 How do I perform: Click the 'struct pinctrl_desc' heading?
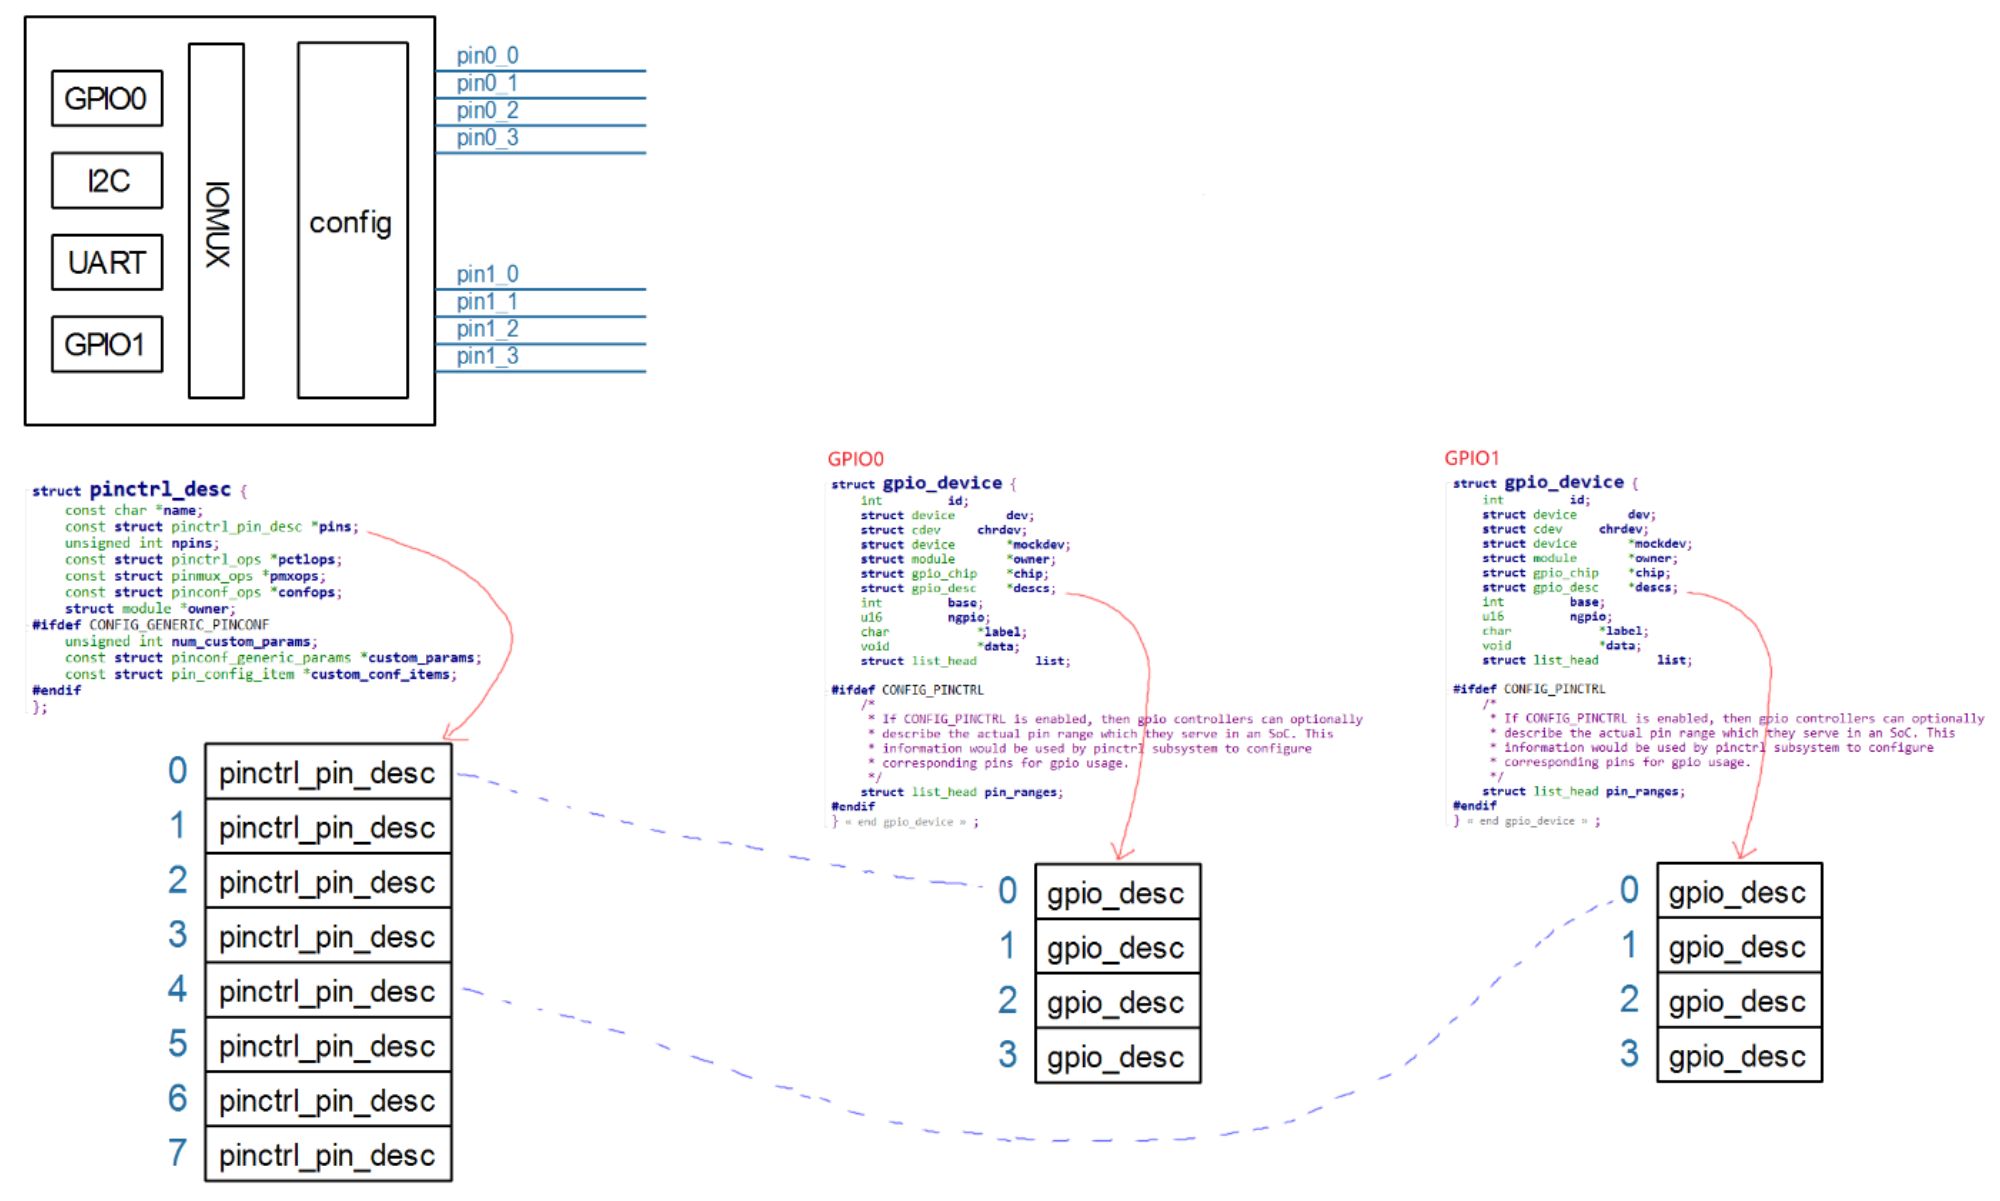click(139, 489)
